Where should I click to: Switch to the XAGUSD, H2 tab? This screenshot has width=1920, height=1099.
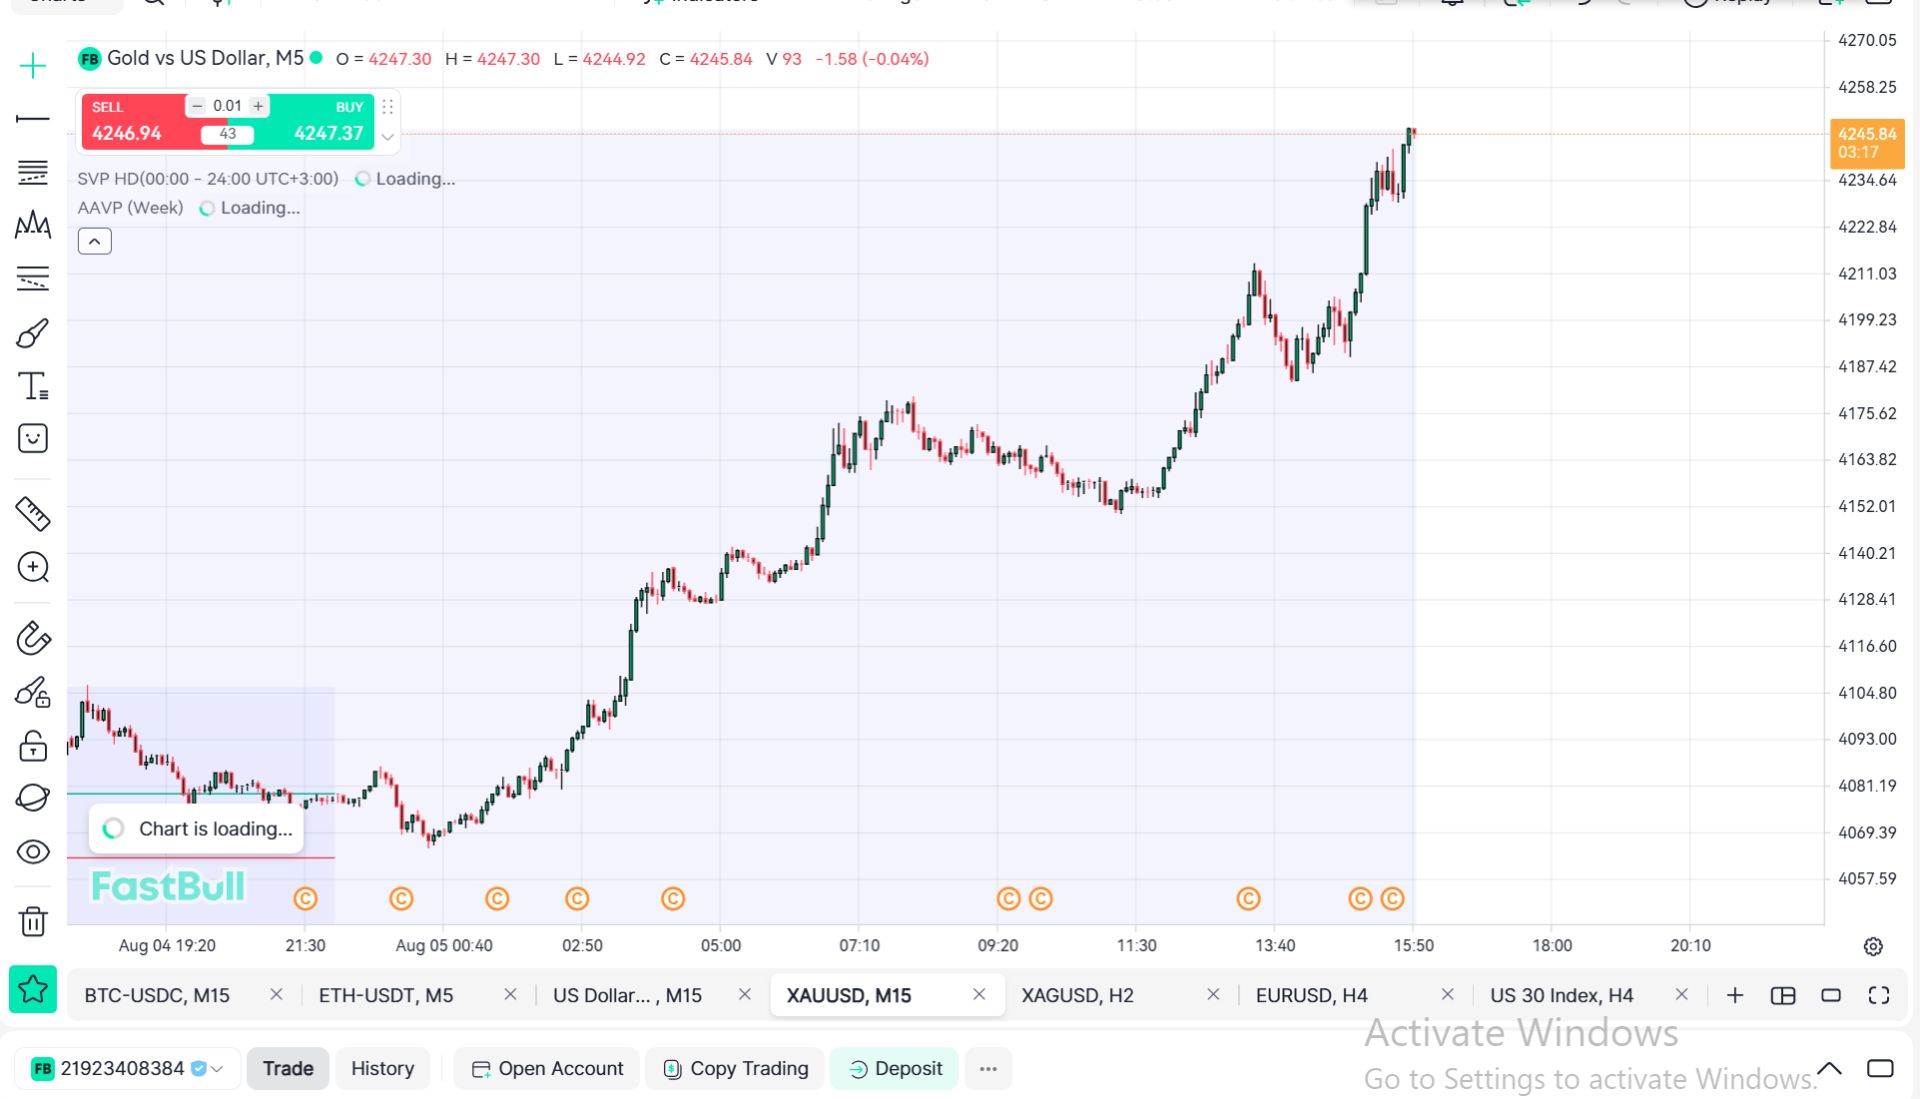tap(1077, 995)
